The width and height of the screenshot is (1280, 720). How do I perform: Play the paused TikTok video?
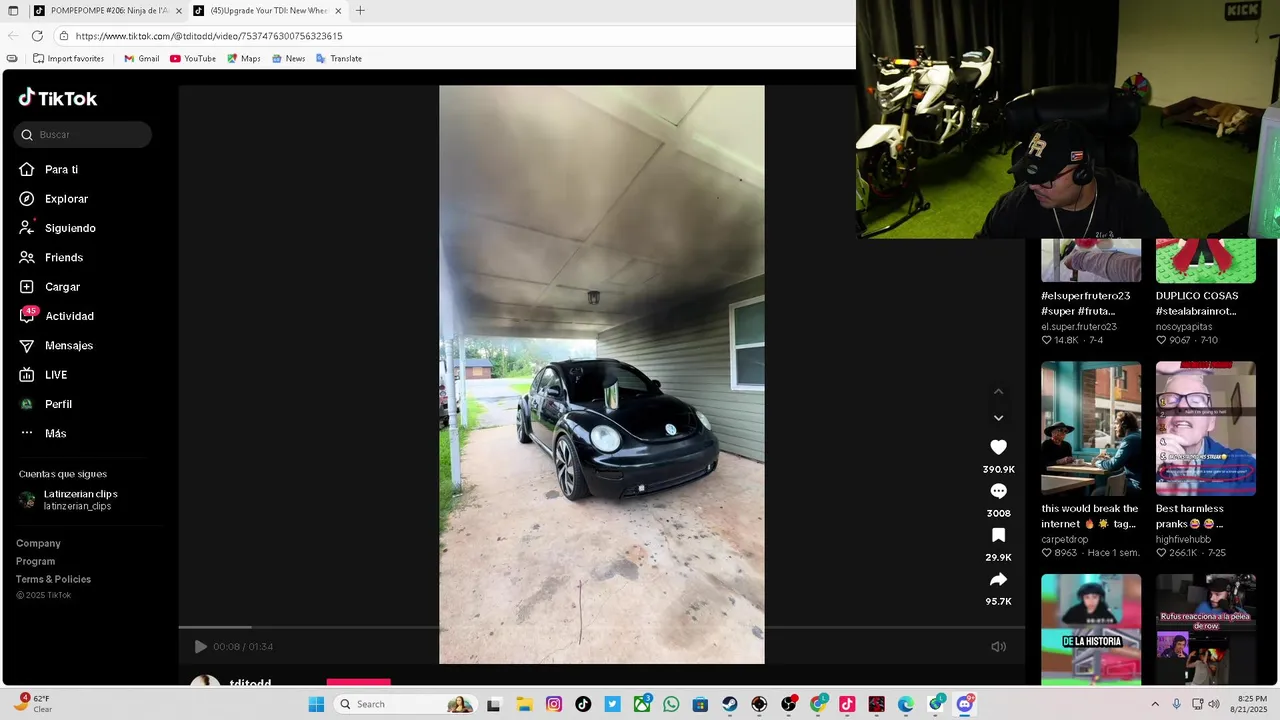click(200, 647)
